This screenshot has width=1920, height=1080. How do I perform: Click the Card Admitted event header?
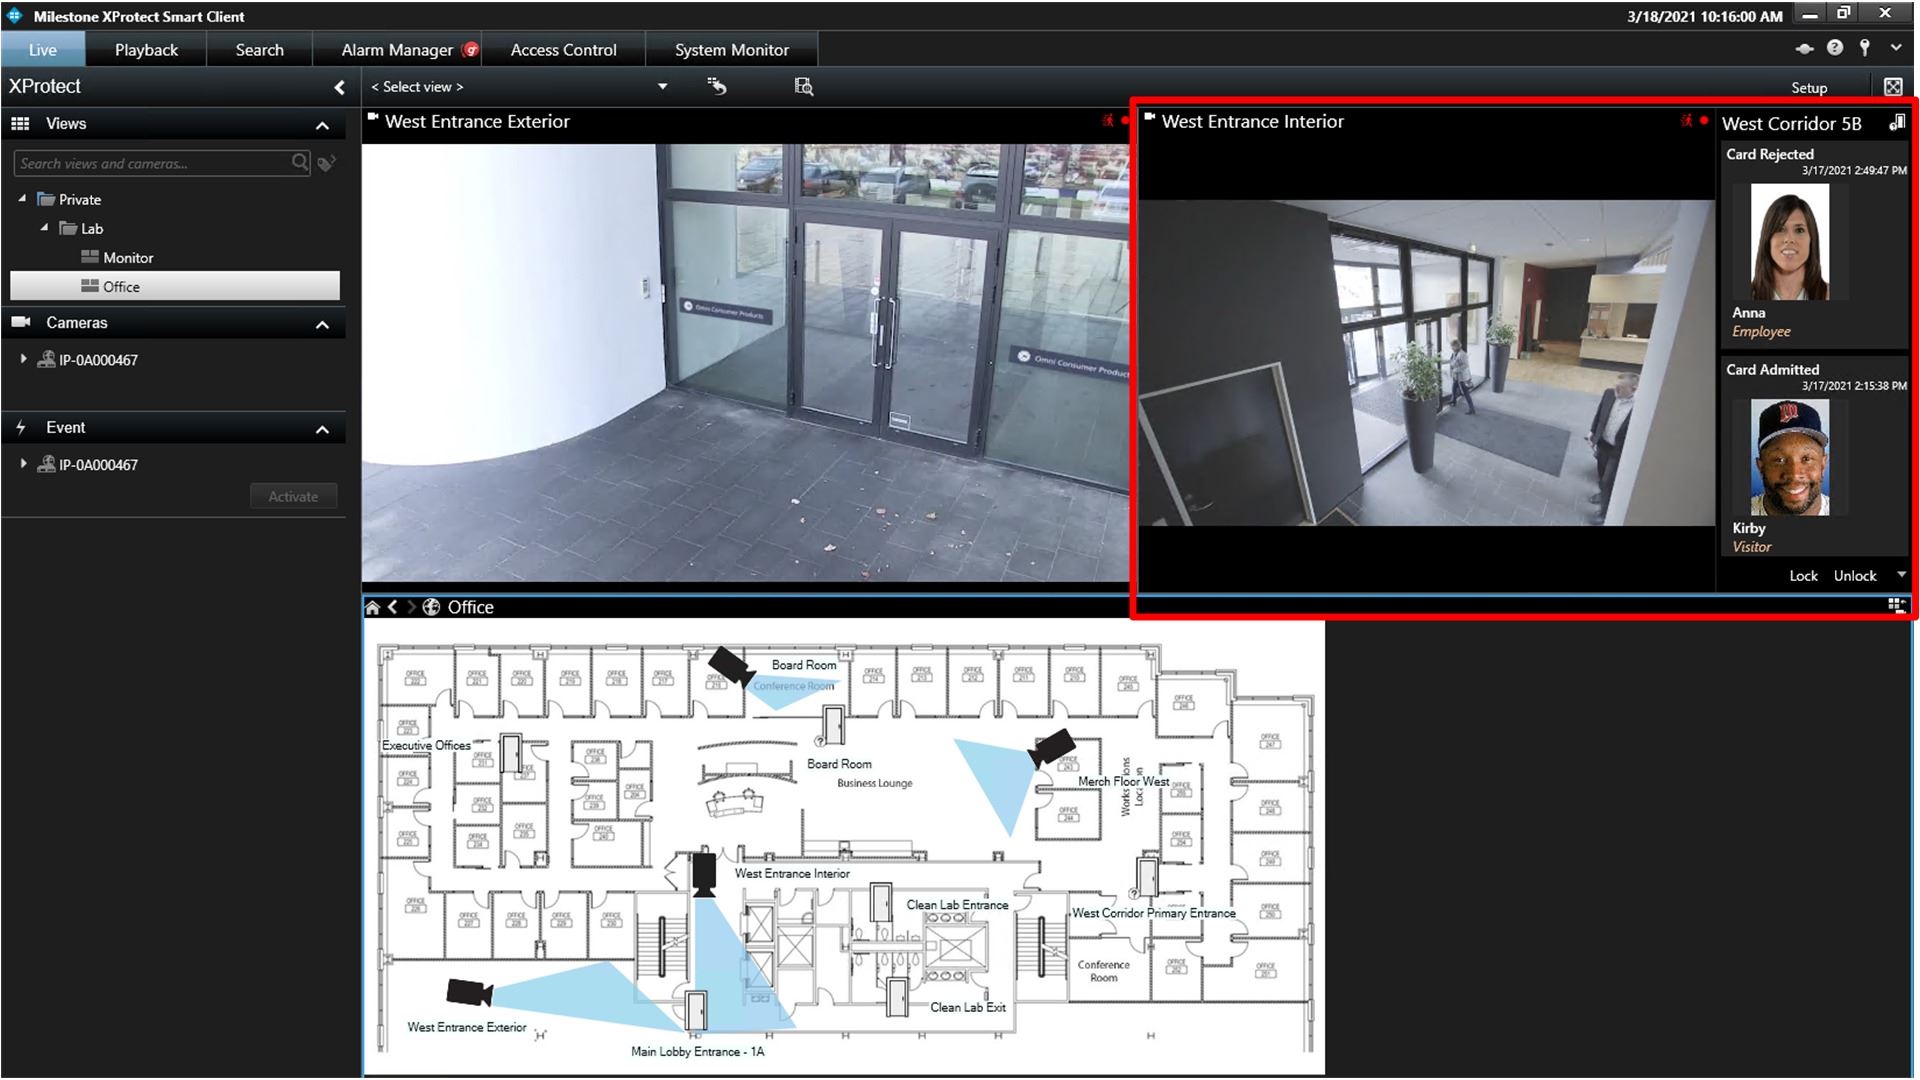1772,369
